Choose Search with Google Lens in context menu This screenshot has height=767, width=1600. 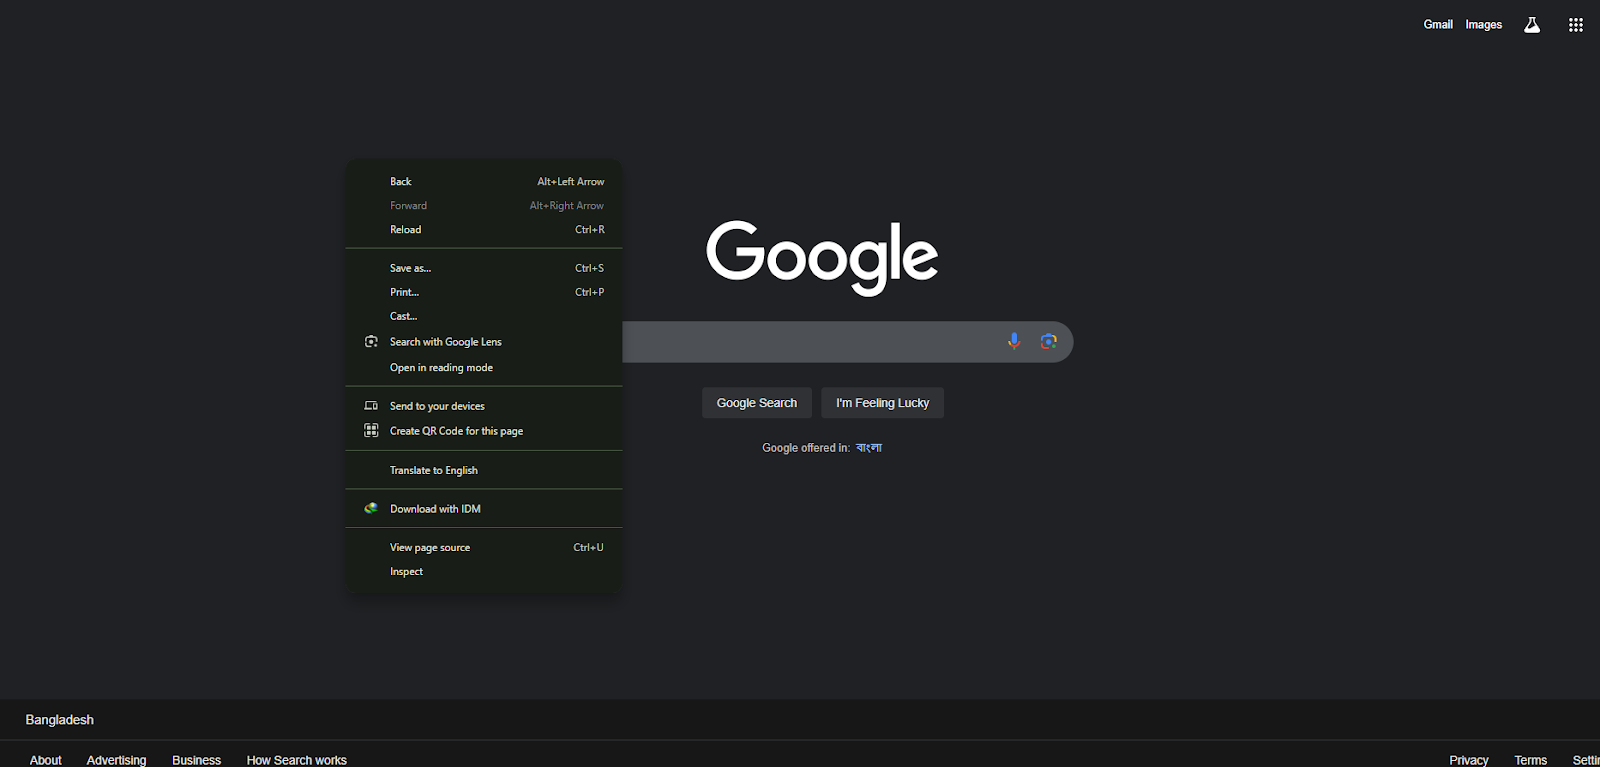click(484, 342)
